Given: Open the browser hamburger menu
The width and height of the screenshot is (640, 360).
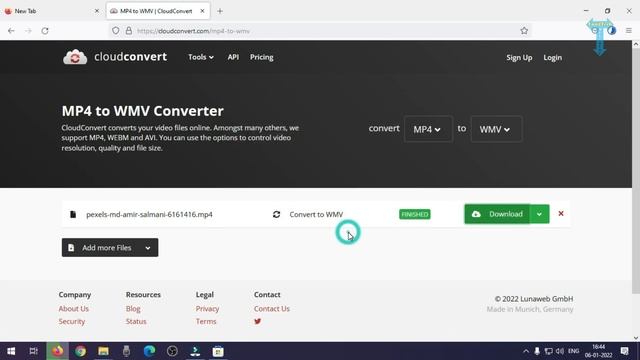Looking at the screenshot, I should click(629, 31).
